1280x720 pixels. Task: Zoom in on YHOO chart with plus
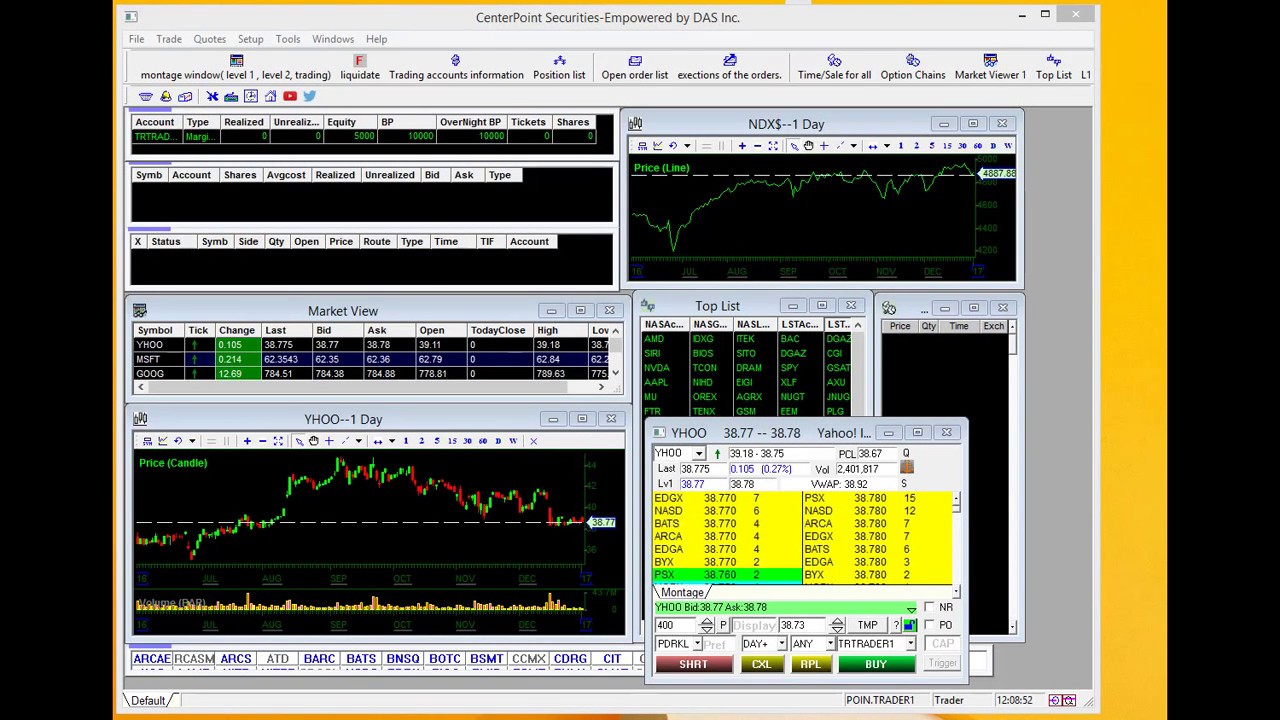[247, 441]
